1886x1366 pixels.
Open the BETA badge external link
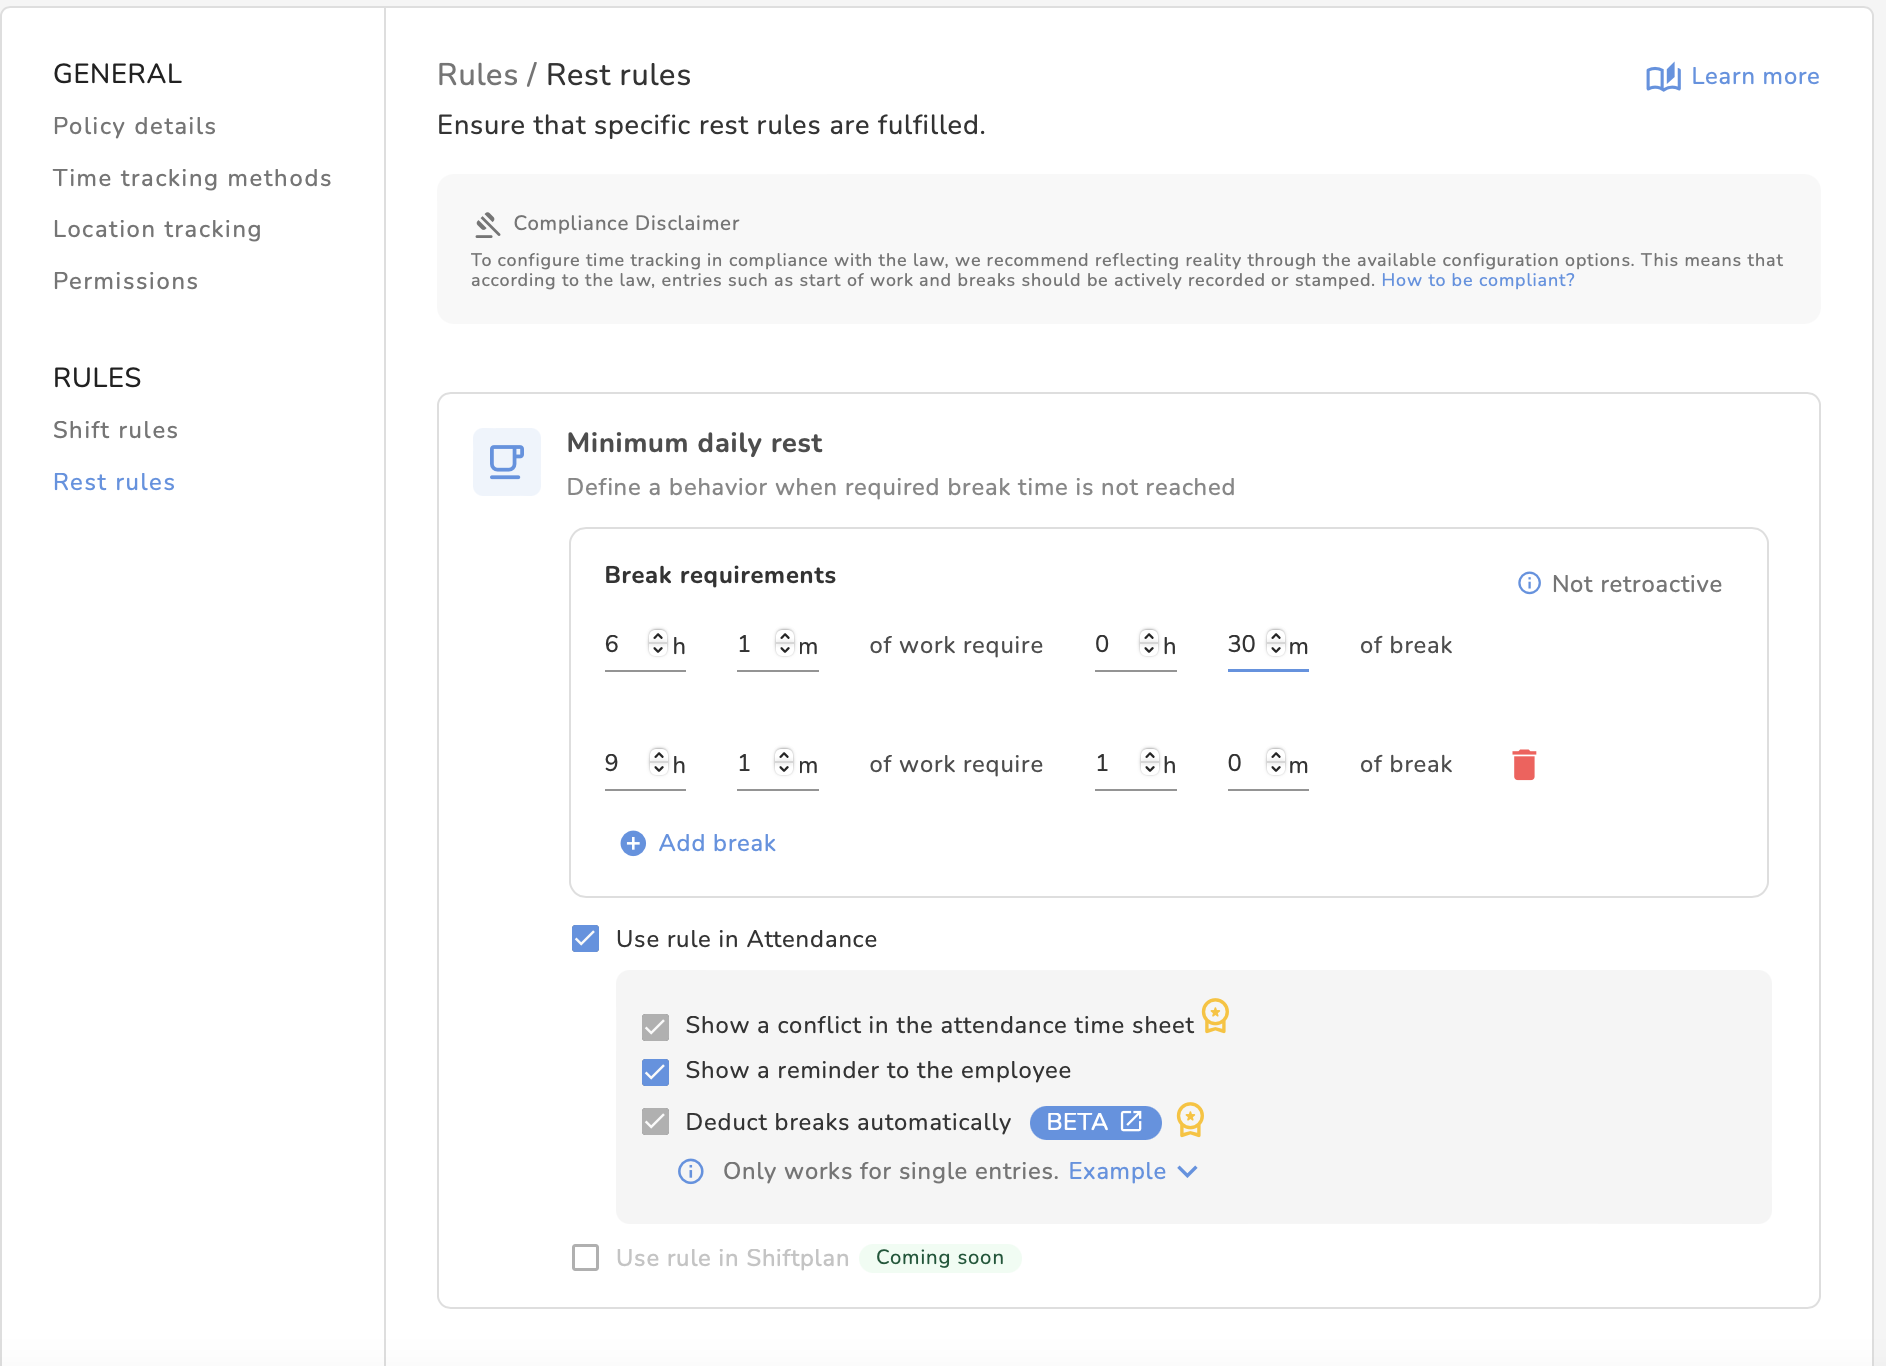(x=1131, y=1121)
